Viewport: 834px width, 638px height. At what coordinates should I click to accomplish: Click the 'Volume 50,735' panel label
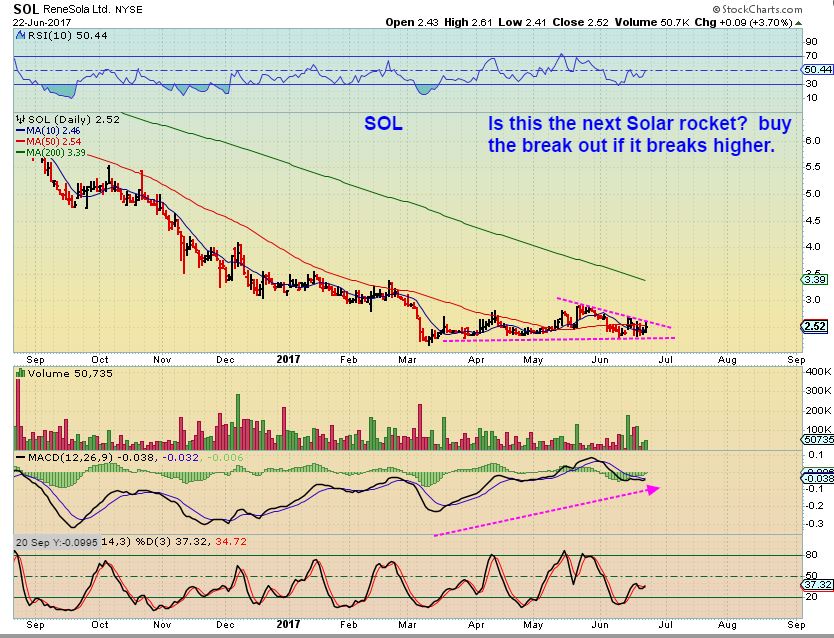(x=70, y=373)
